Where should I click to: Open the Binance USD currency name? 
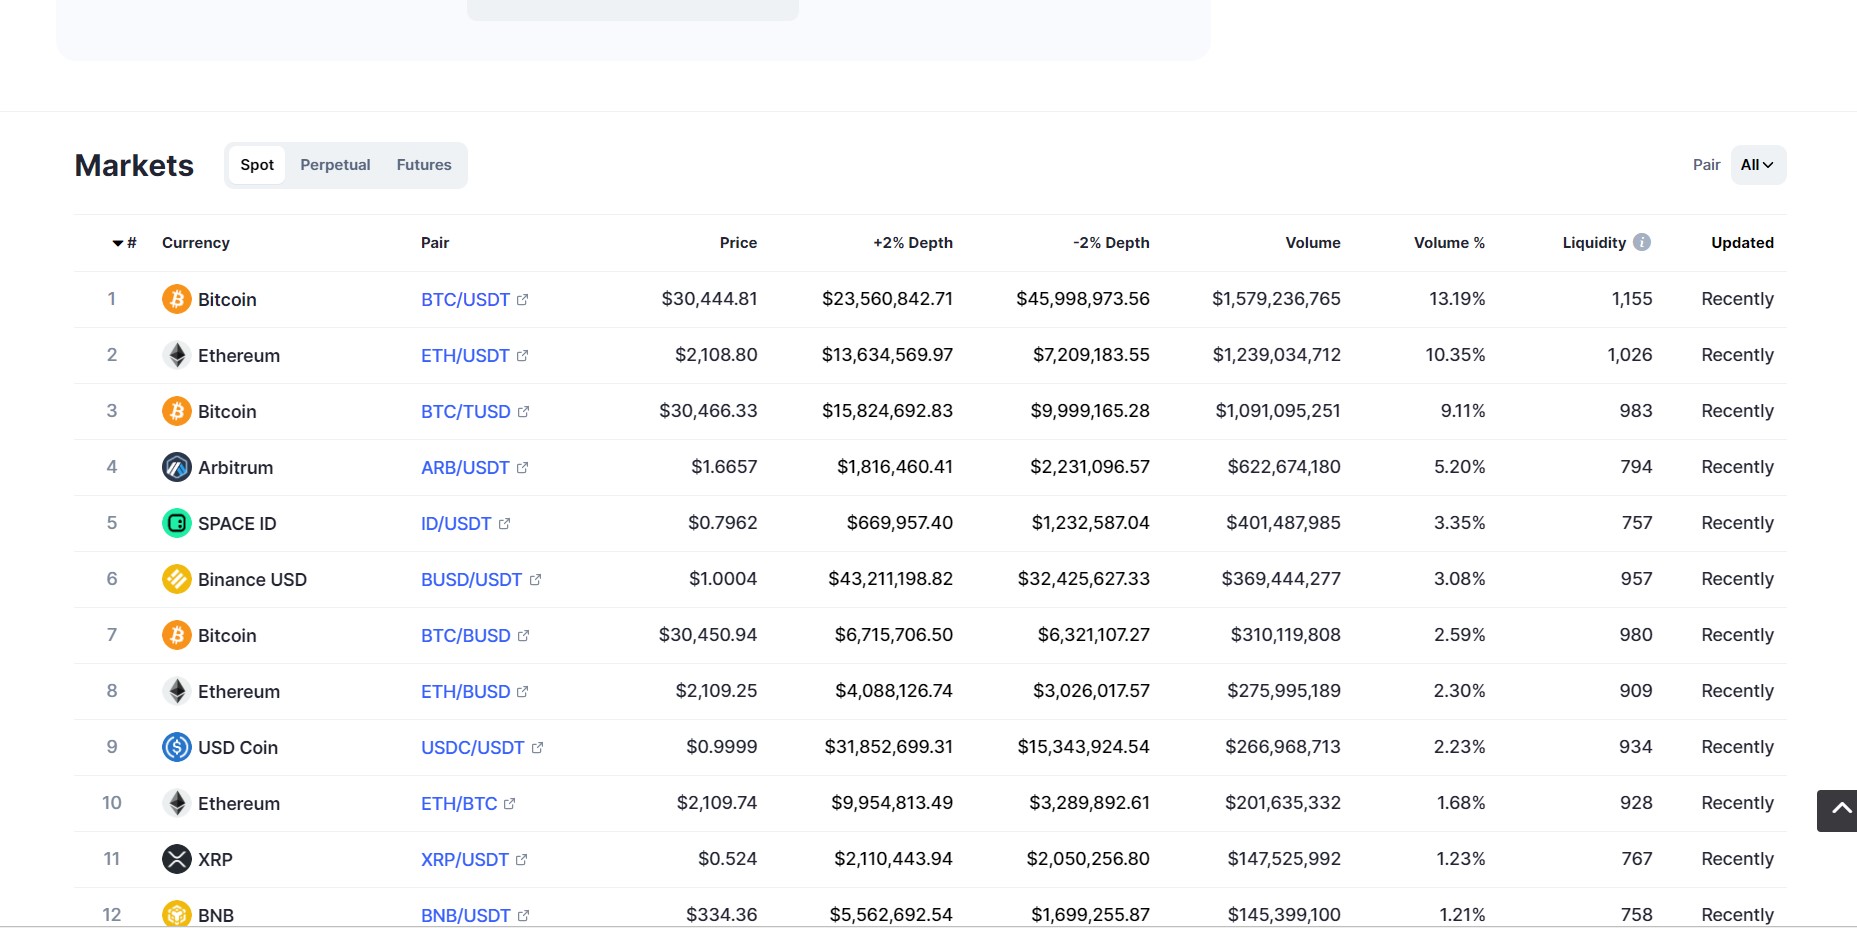click(x=252, y=579)
